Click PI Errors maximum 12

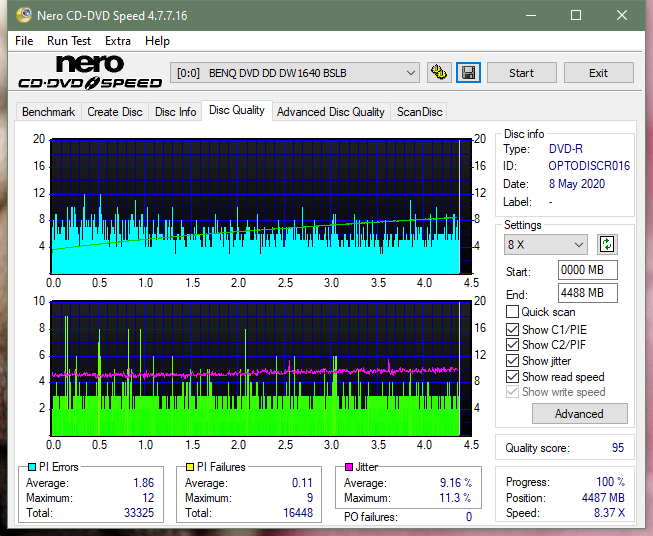tap(148, 498)
